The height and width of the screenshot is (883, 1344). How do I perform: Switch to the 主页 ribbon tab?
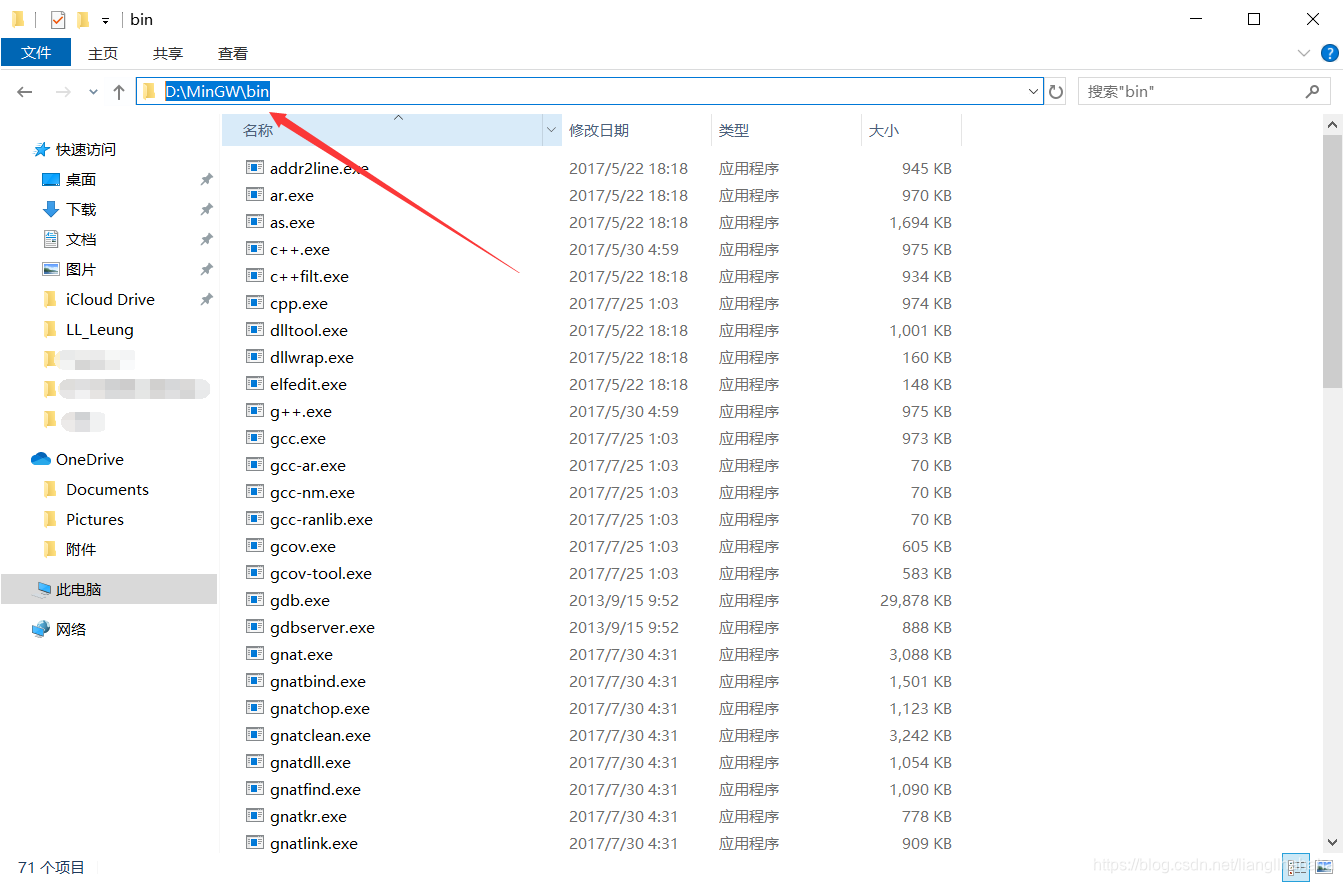tap(103, 53)
